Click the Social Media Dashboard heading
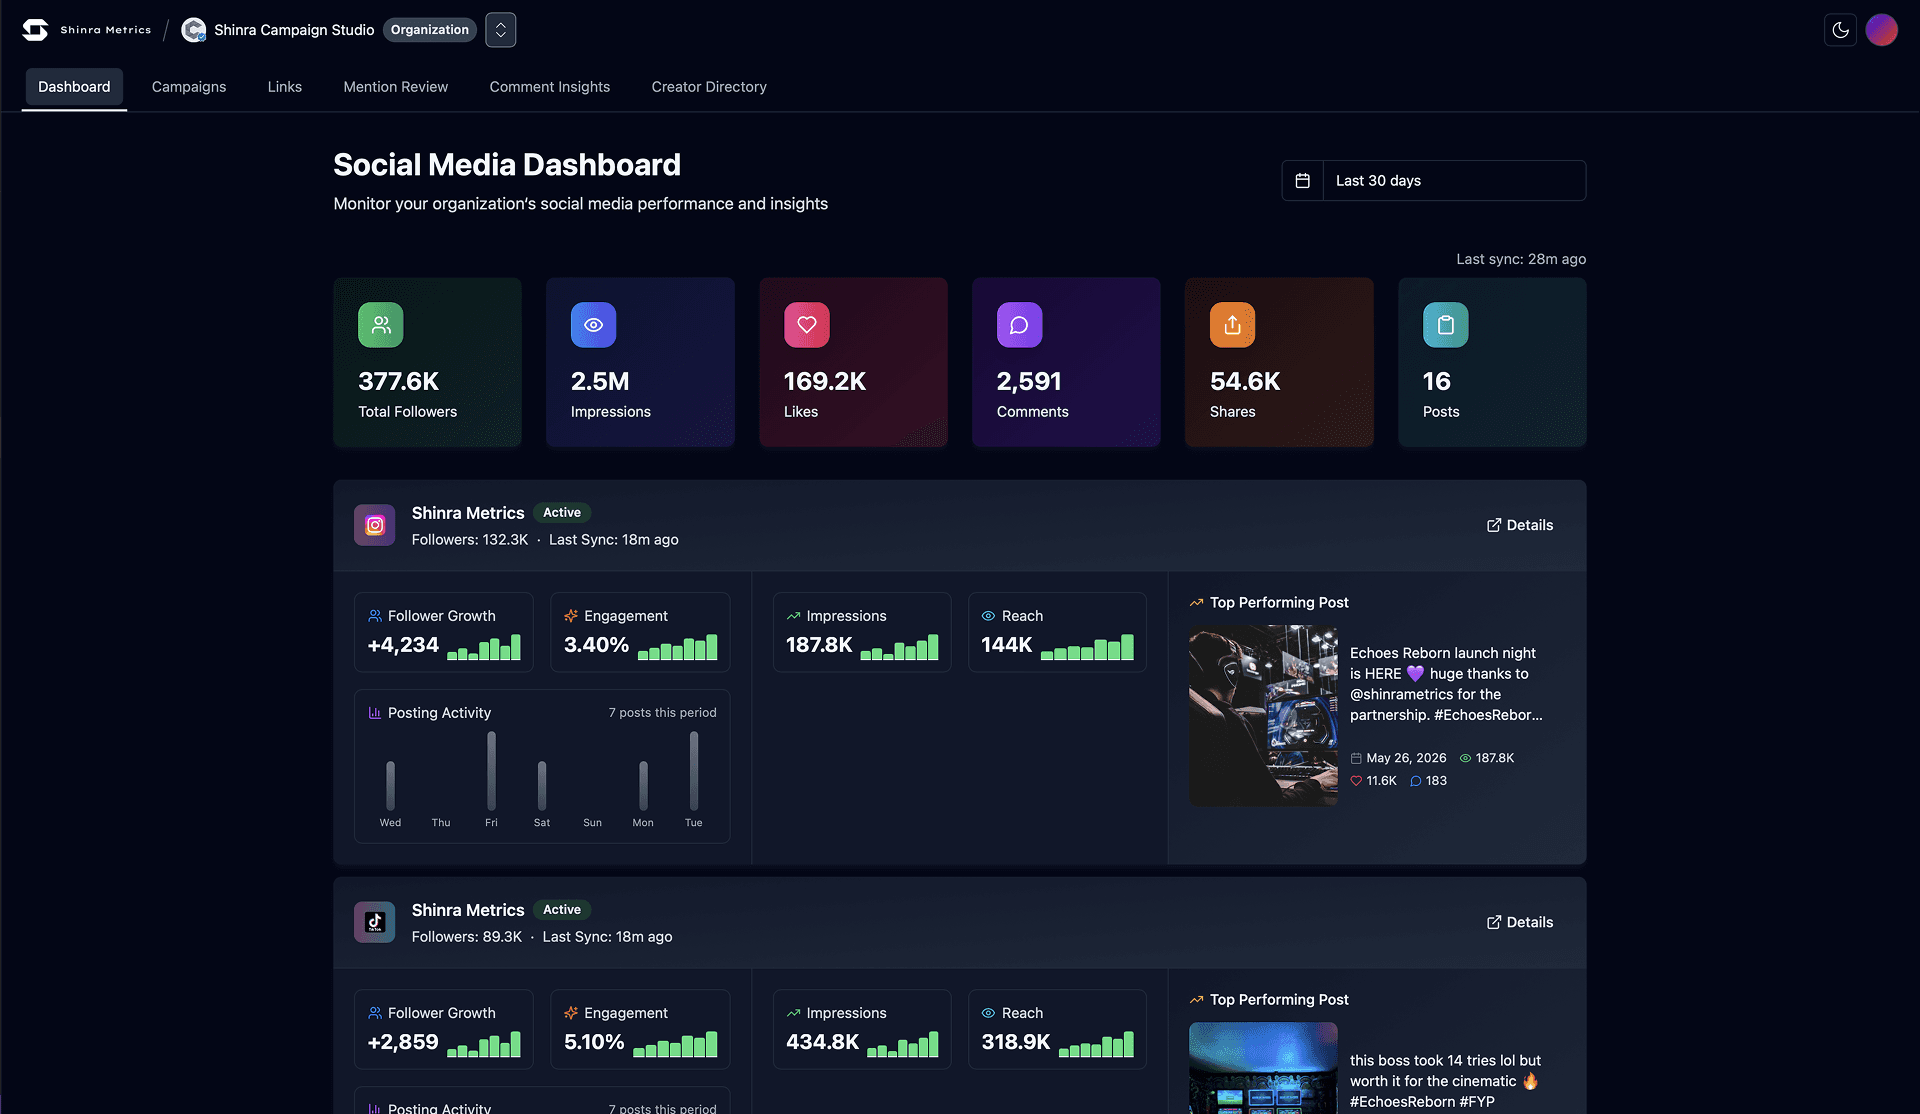Image resolution: width=1920 pixels, height=1114 pixels. click(x=507, y=165)
